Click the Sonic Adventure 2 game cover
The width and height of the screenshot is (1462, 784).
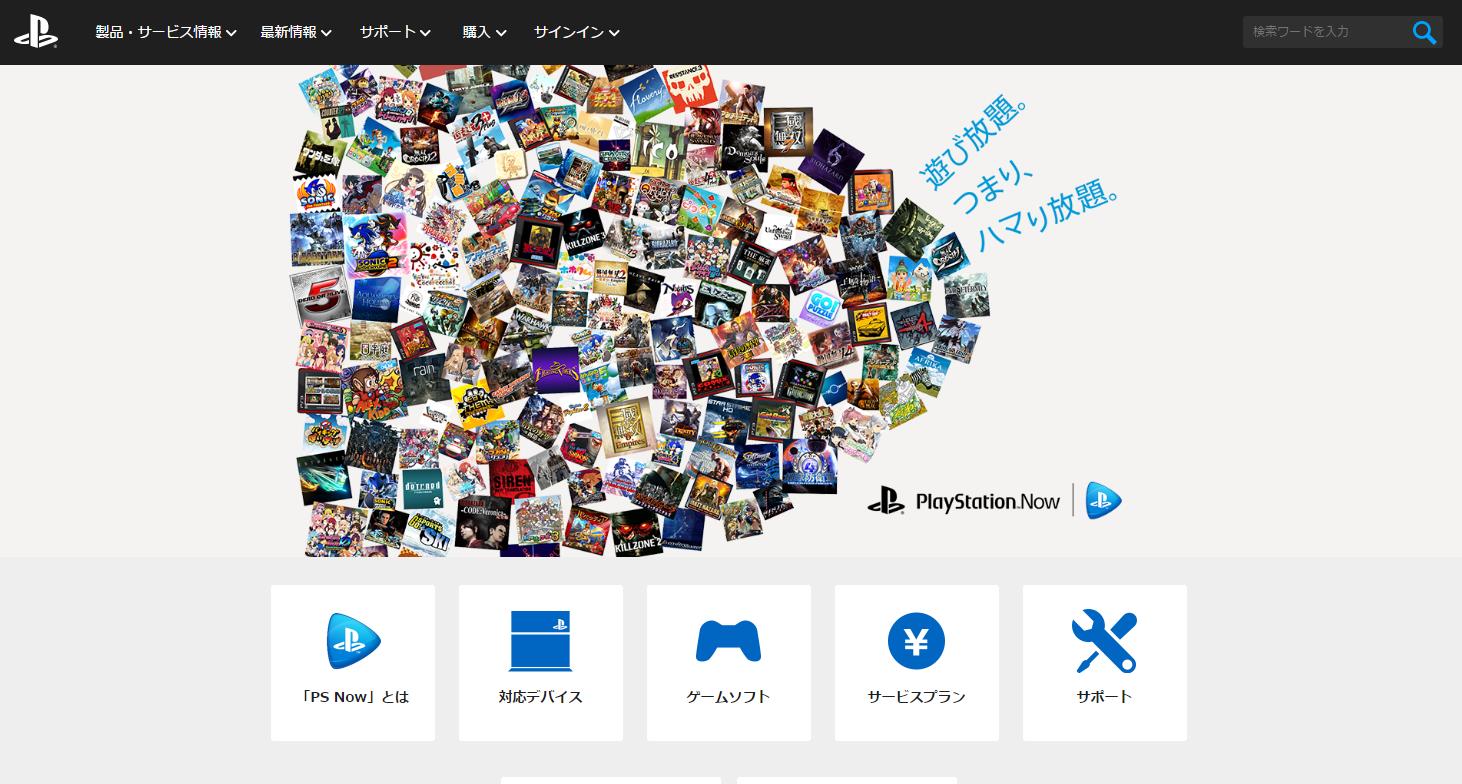[x=374, y=243]
